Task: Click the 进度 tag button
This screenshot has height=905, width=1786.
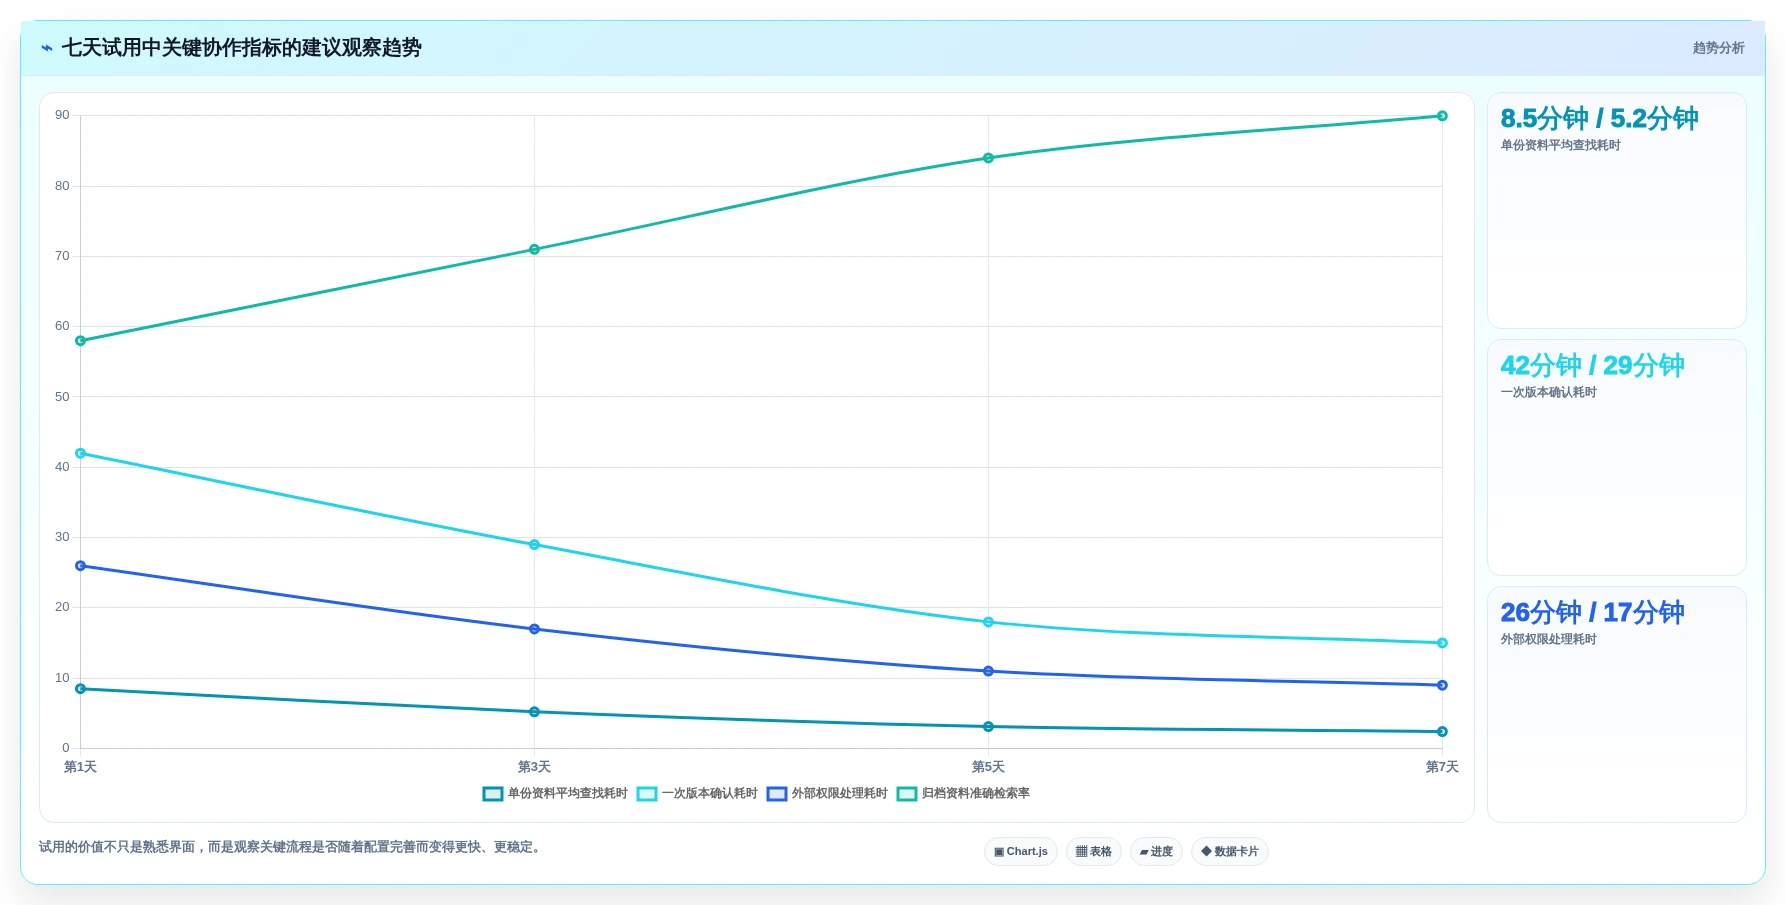Action: click(1157, 852)
